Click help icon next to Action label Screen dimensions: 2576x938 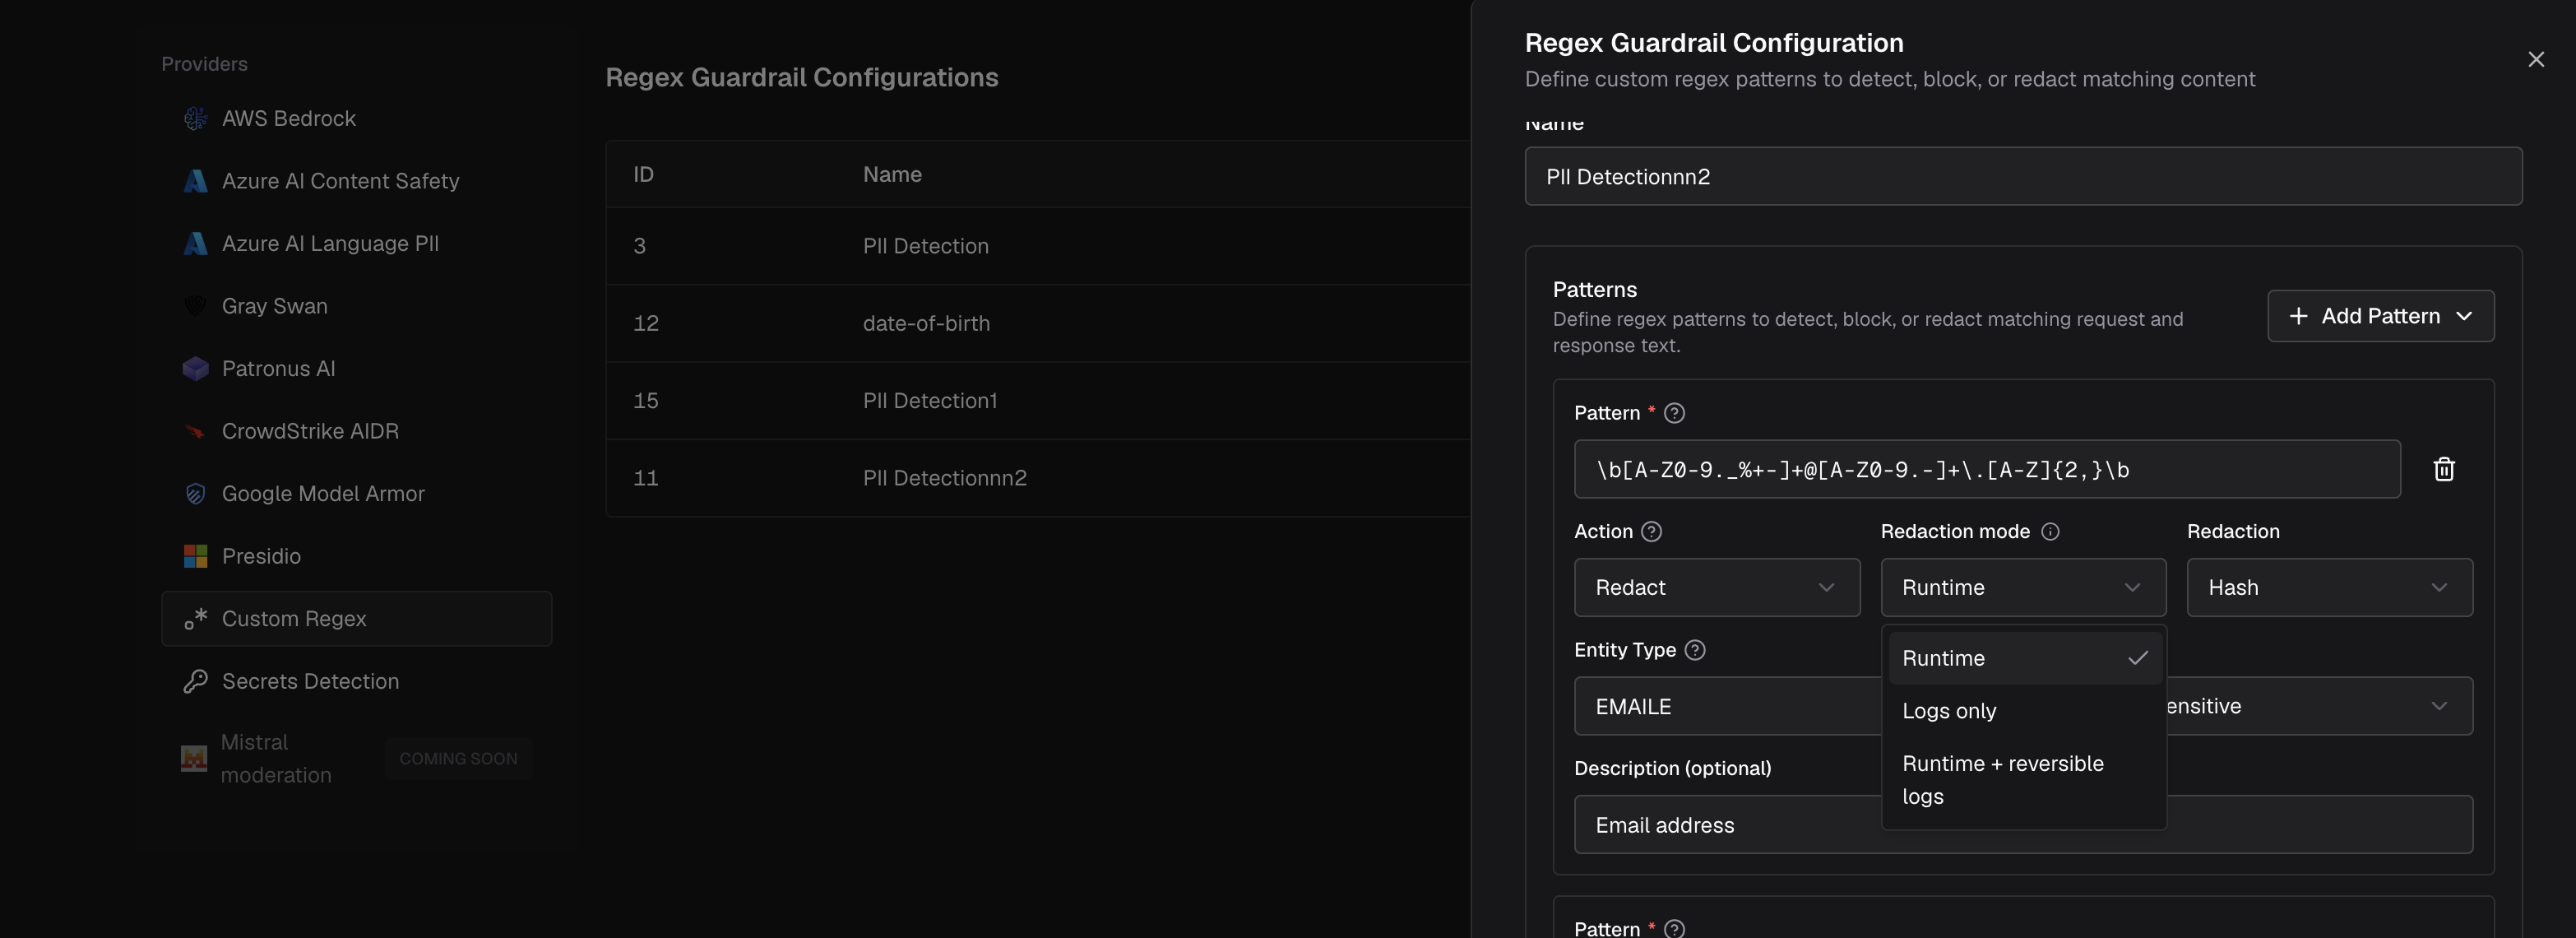(x=1652, y=531)
